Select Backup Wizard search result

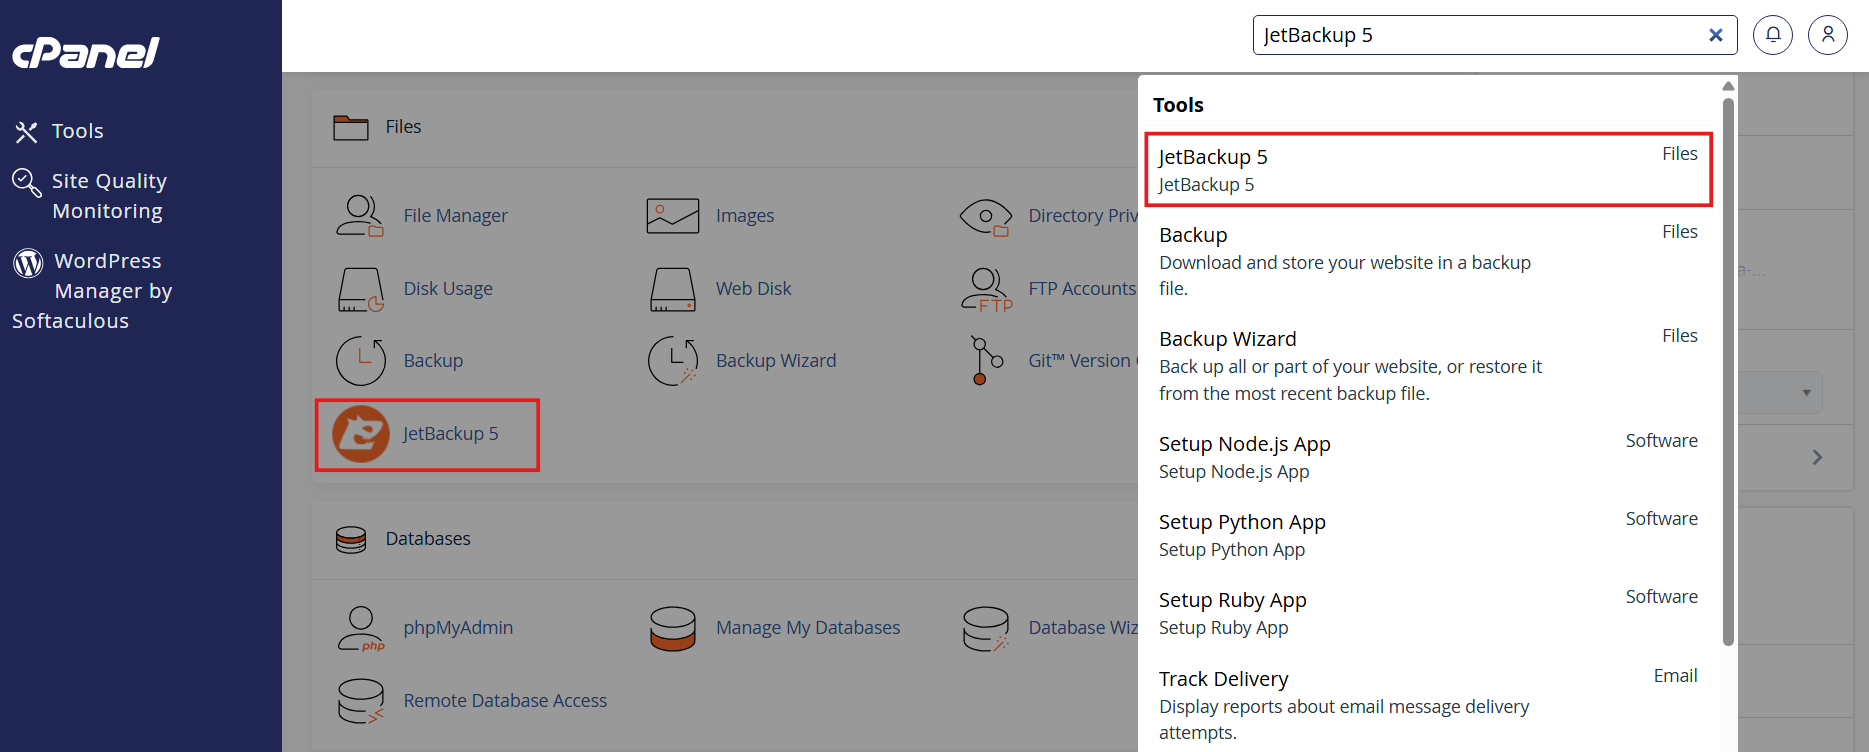[x=1428, y=365]
